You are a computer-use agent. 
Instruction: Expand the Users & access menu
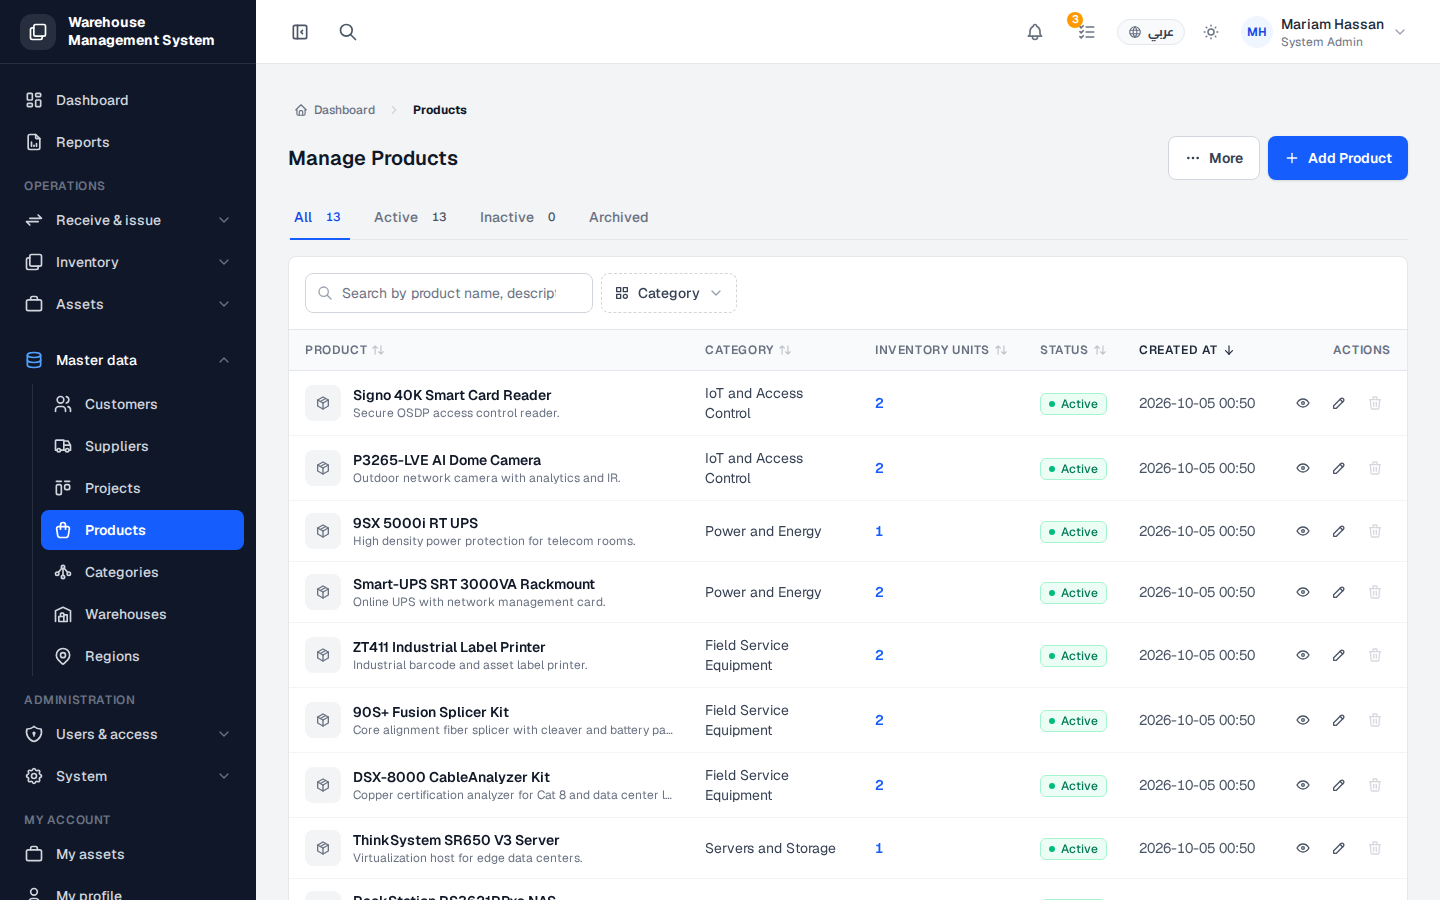[x=128, y=734]
